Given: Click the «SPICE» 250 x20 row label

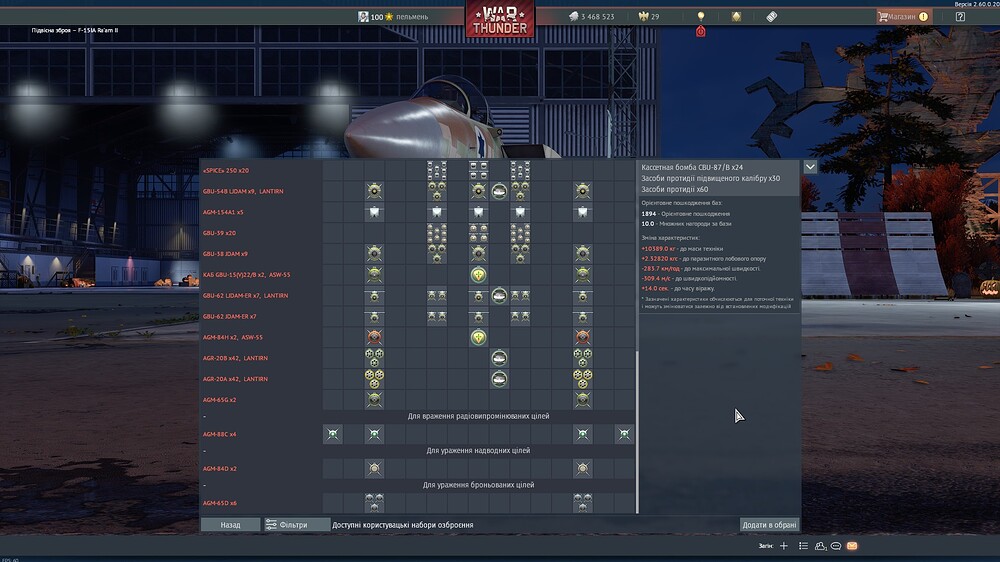Looking at the screenshot, I should [x=226, y=170].
